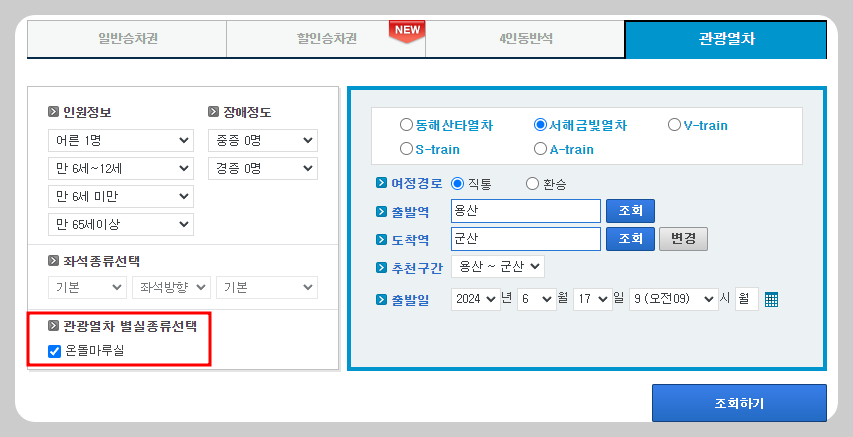Click the NEW badge on 할인승차권 tab

tap(407, 31)
